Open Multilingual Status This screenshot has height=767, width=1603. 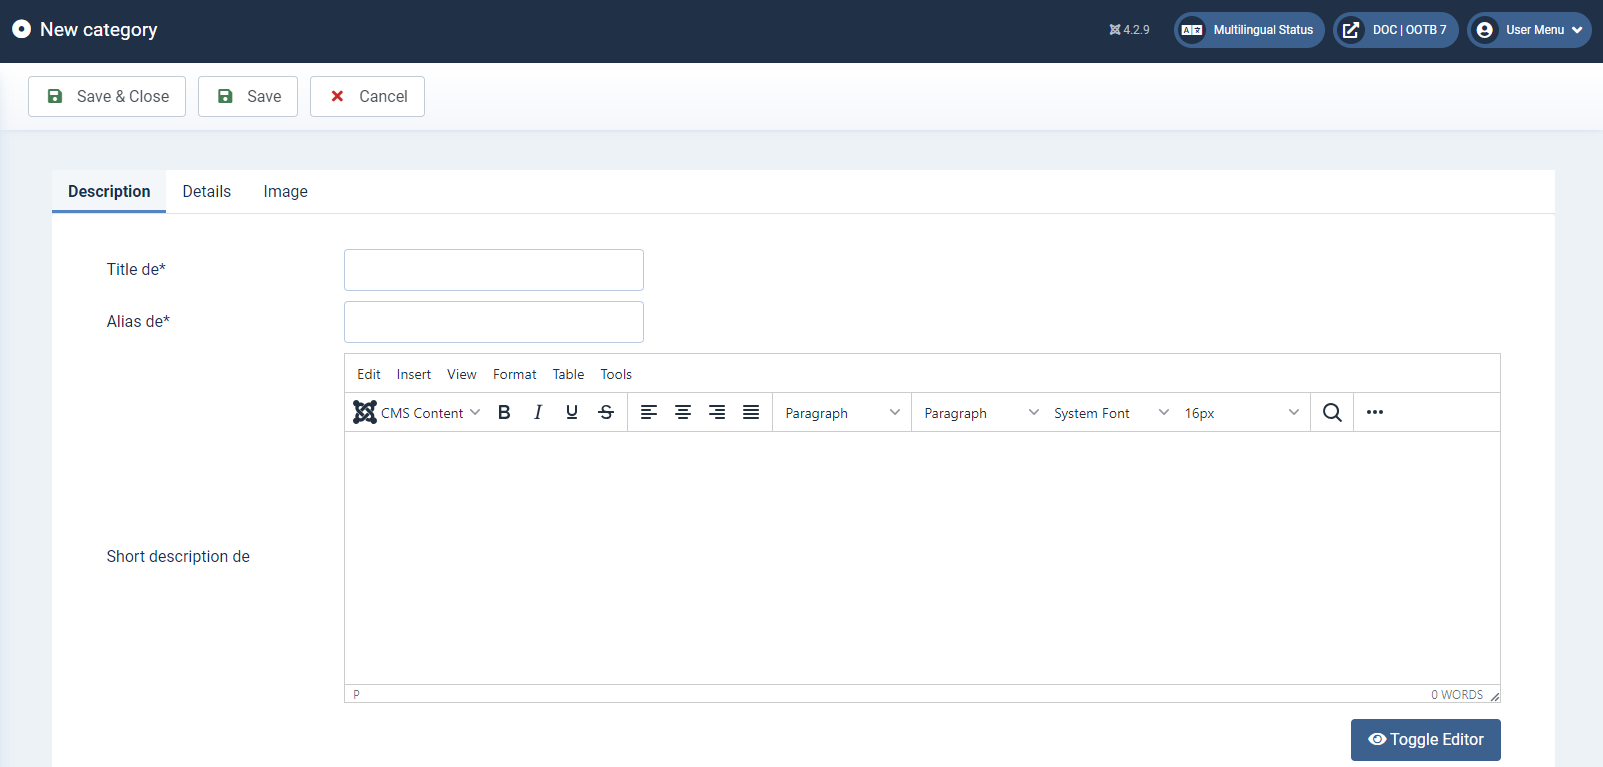1249,30
